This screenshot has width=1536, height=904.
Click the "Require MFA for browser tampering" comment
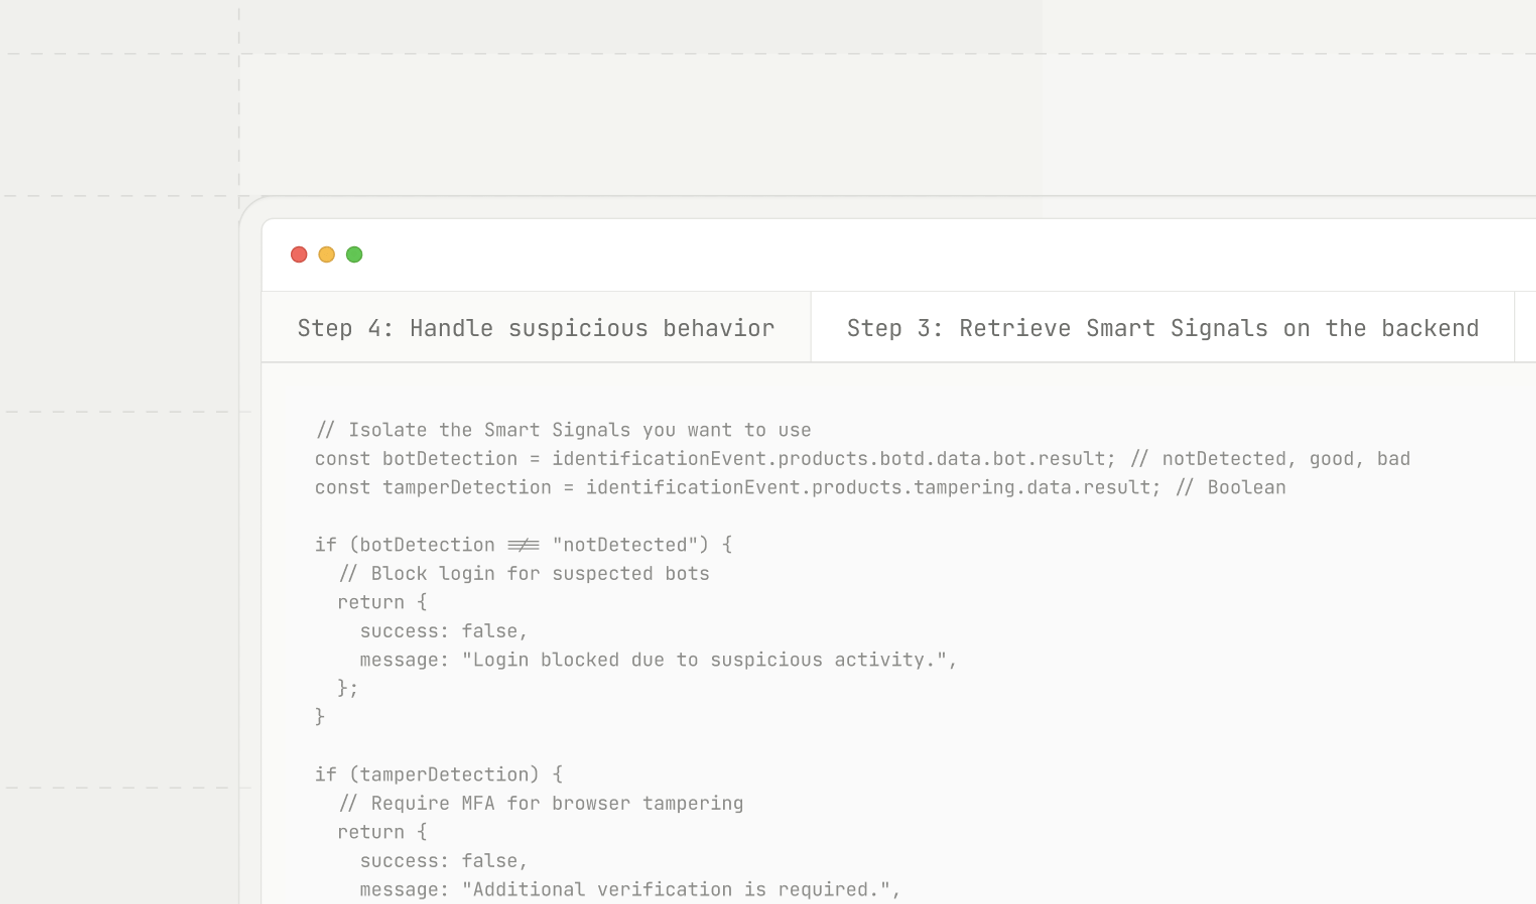[x=541, y=804]
